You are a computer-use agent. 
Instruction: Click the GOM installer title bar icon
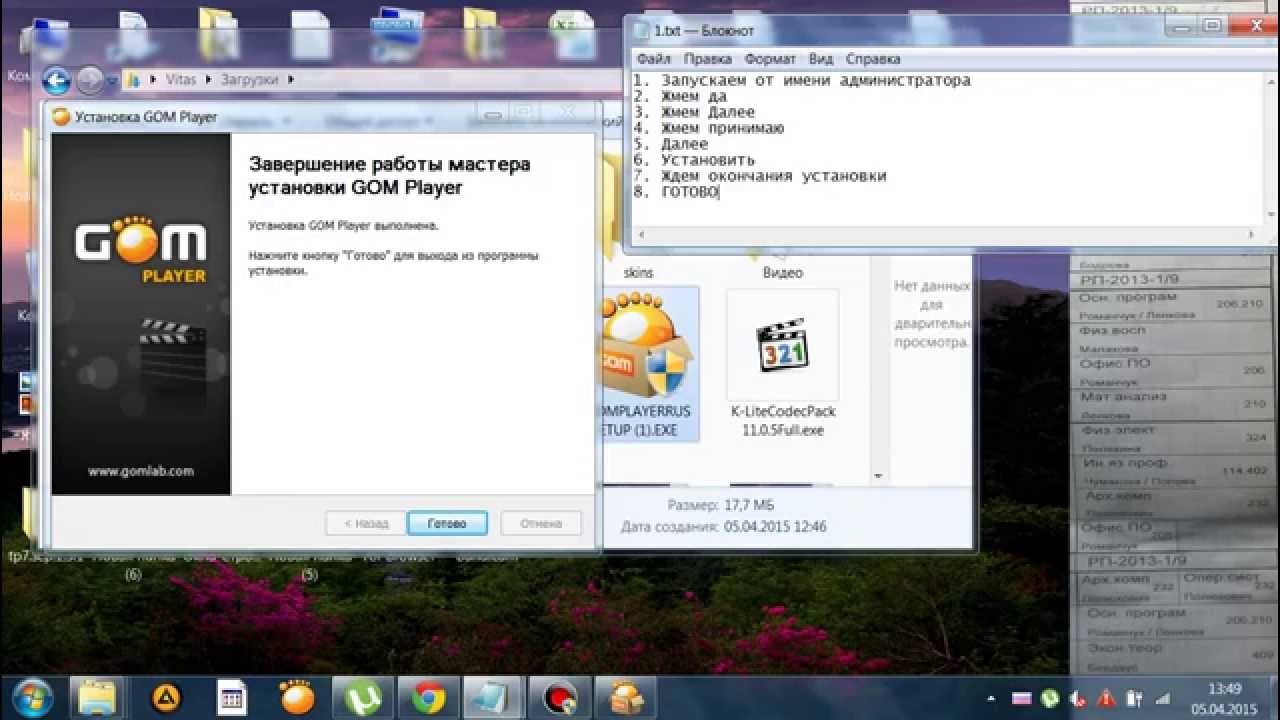tap(62, 117)
